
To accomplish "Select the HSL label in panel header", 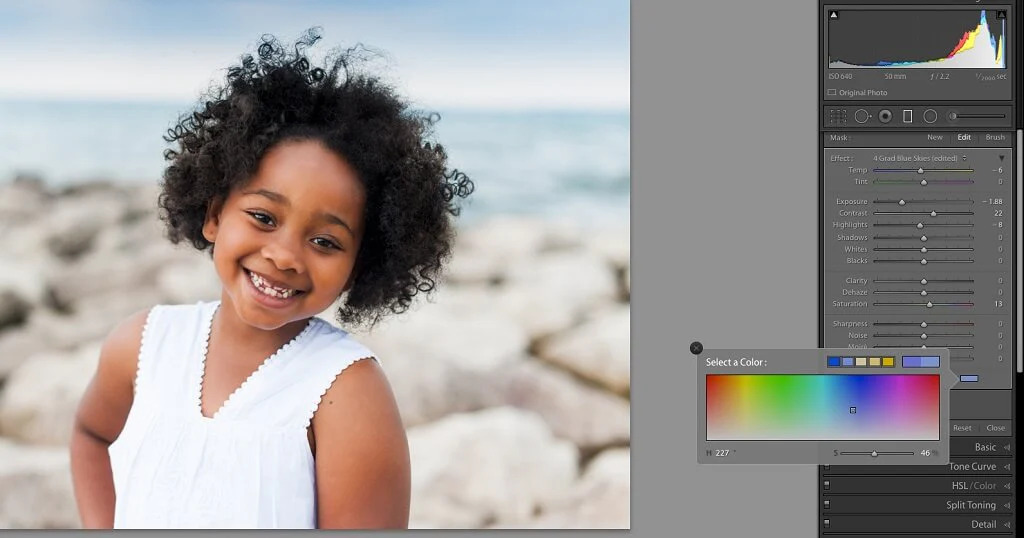I will click(x=960, y=486).
